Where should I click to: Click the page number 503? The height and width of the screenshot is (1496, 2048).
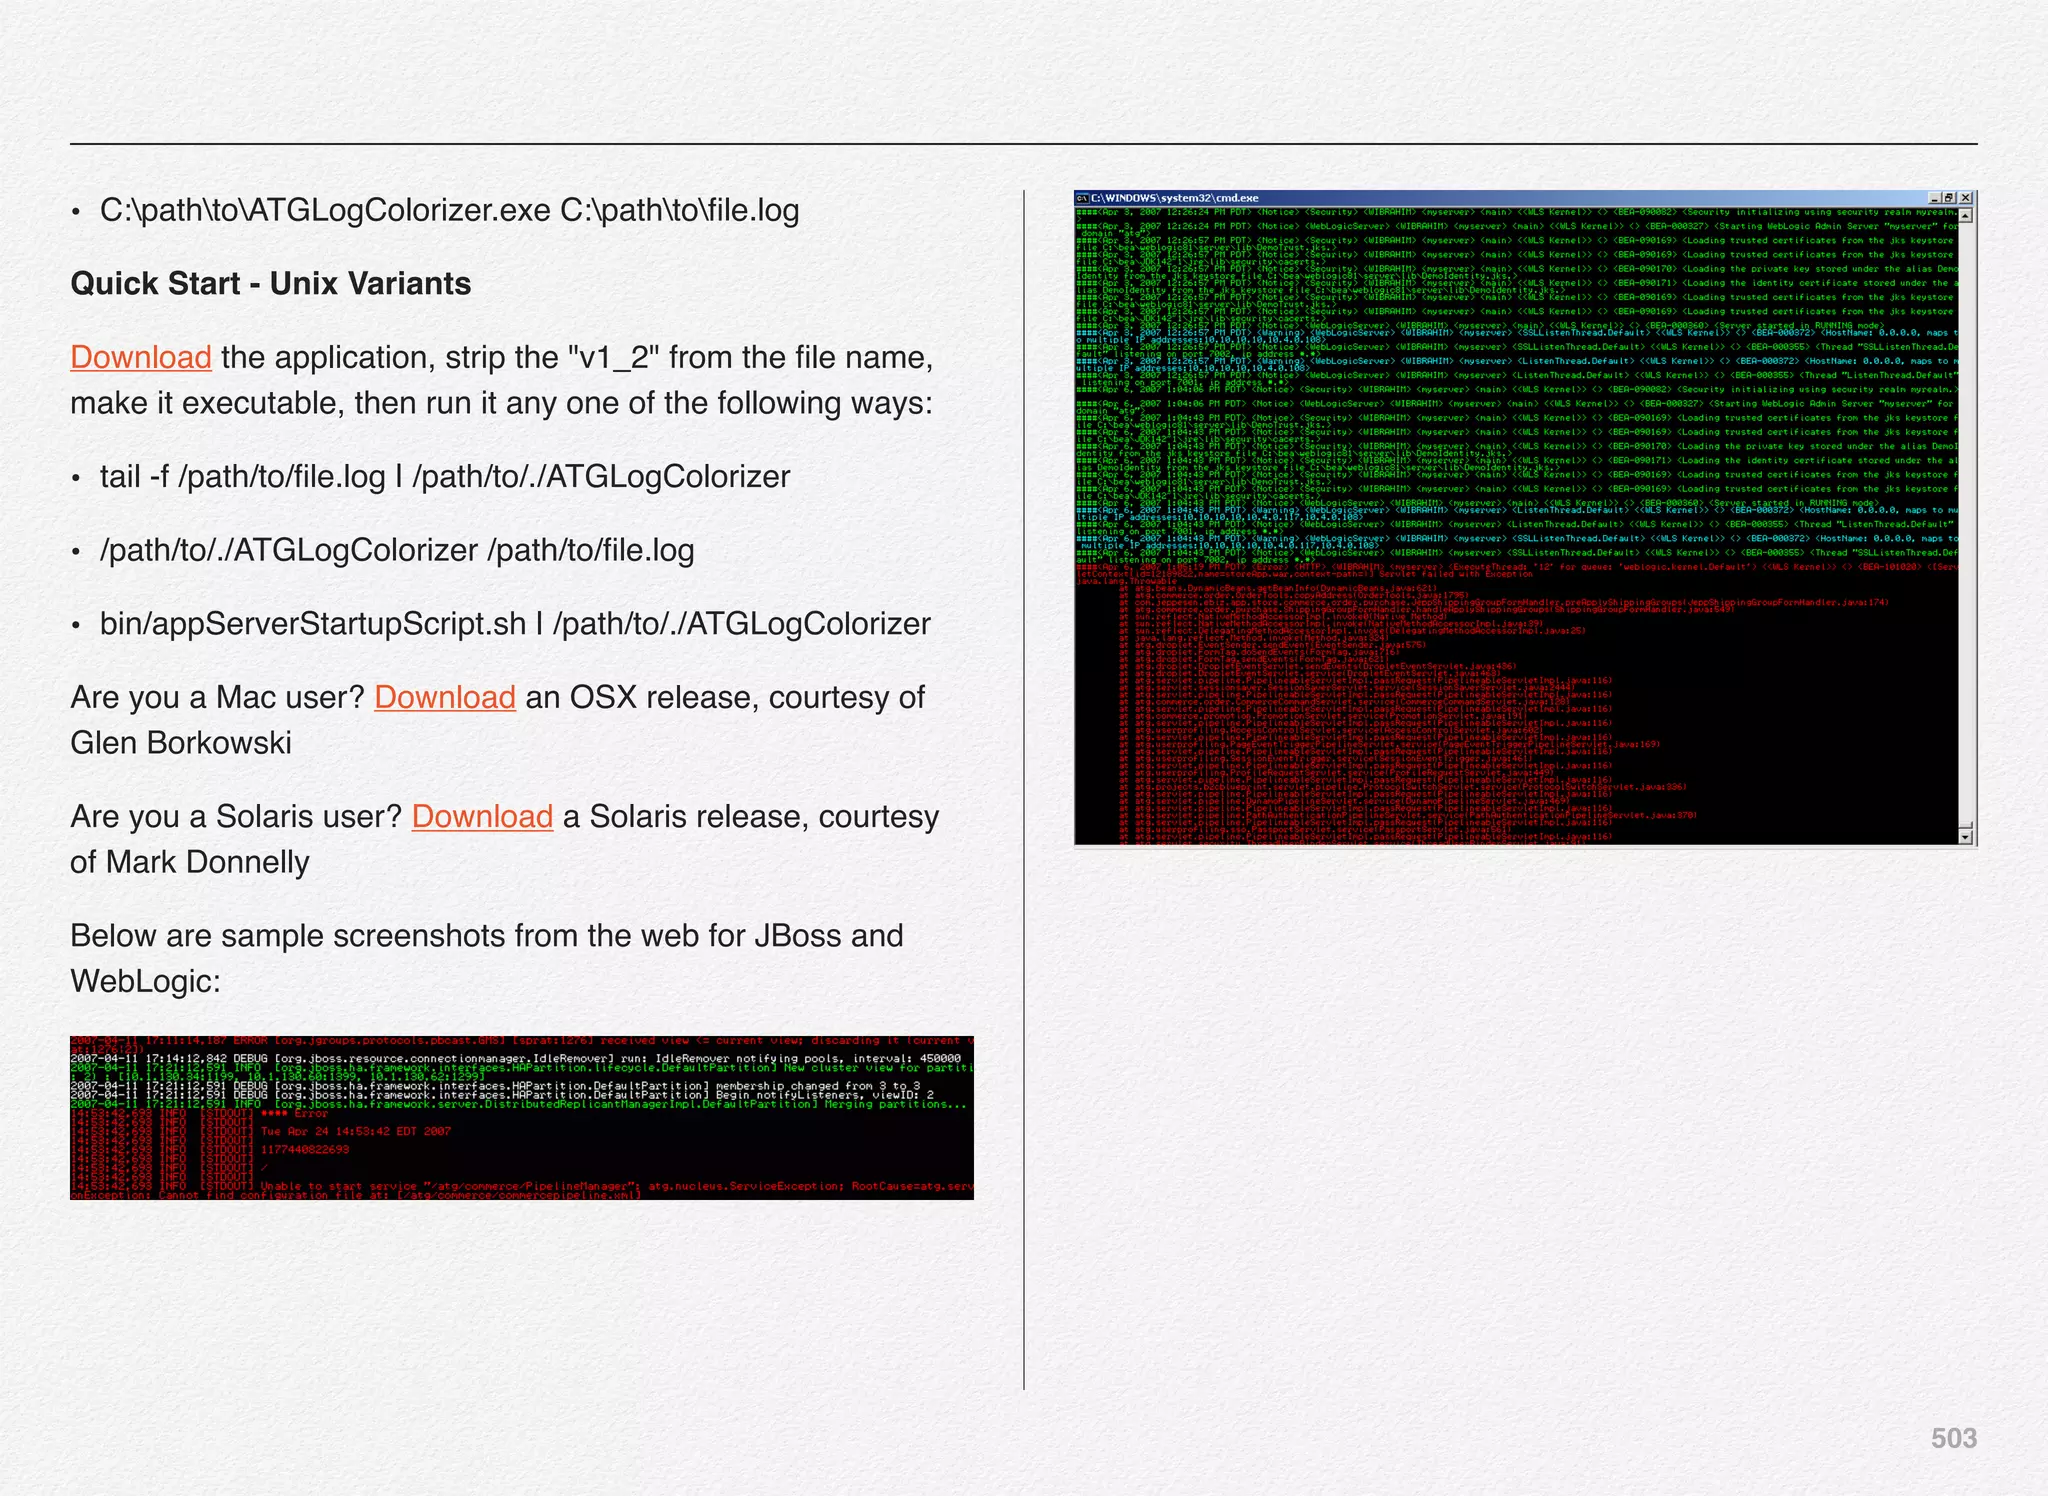pyautogui.click(x=1954, y=1438)
